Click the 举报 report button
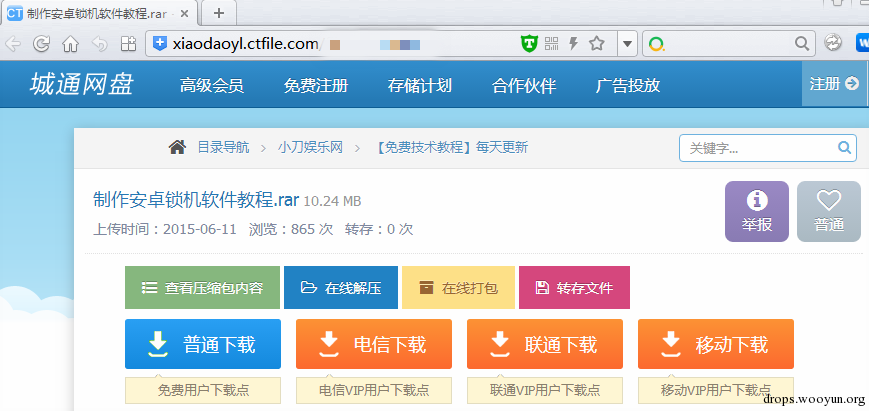This screenshot has height=411, width=869. click(756, 212)
